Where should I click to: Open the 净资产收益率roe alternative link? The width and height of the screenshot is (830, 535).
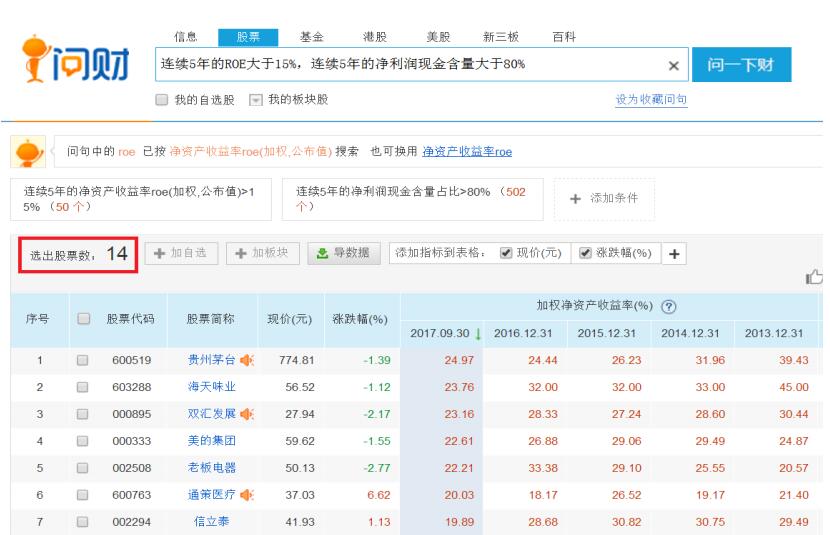(x=467, y=152)
